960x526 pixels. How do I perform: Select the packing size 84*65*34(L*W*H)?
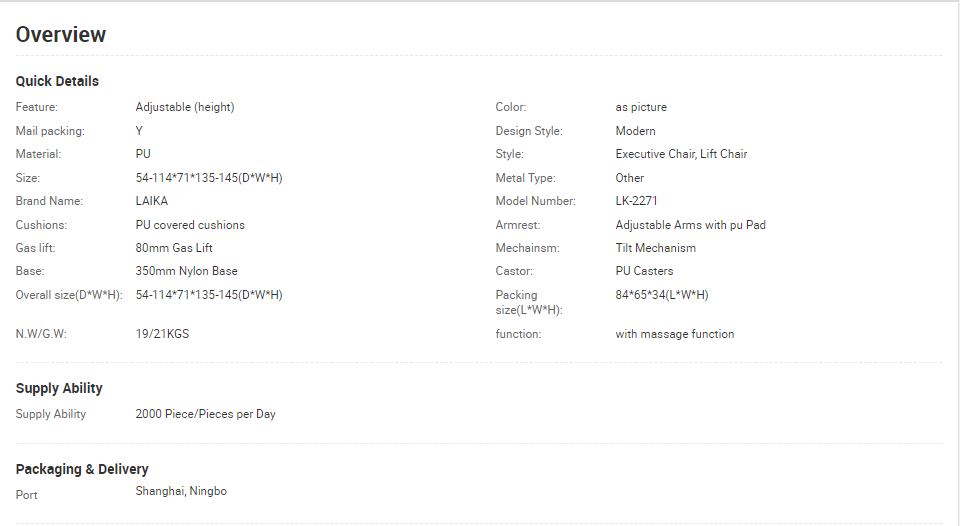(661, 295)
